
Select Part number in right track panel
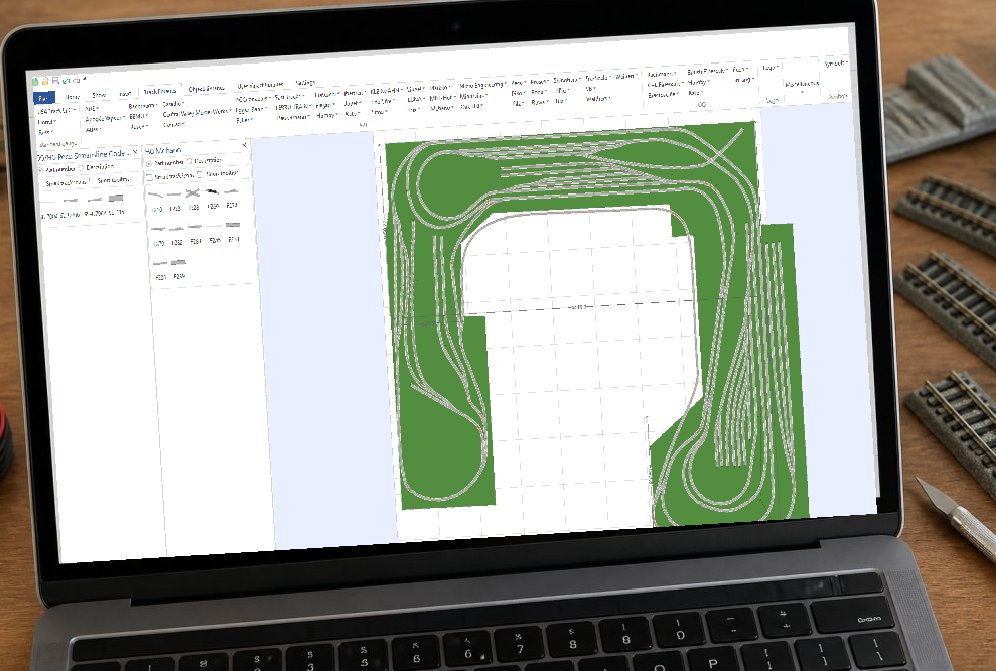pyautogui.click(x=165, y=163)
